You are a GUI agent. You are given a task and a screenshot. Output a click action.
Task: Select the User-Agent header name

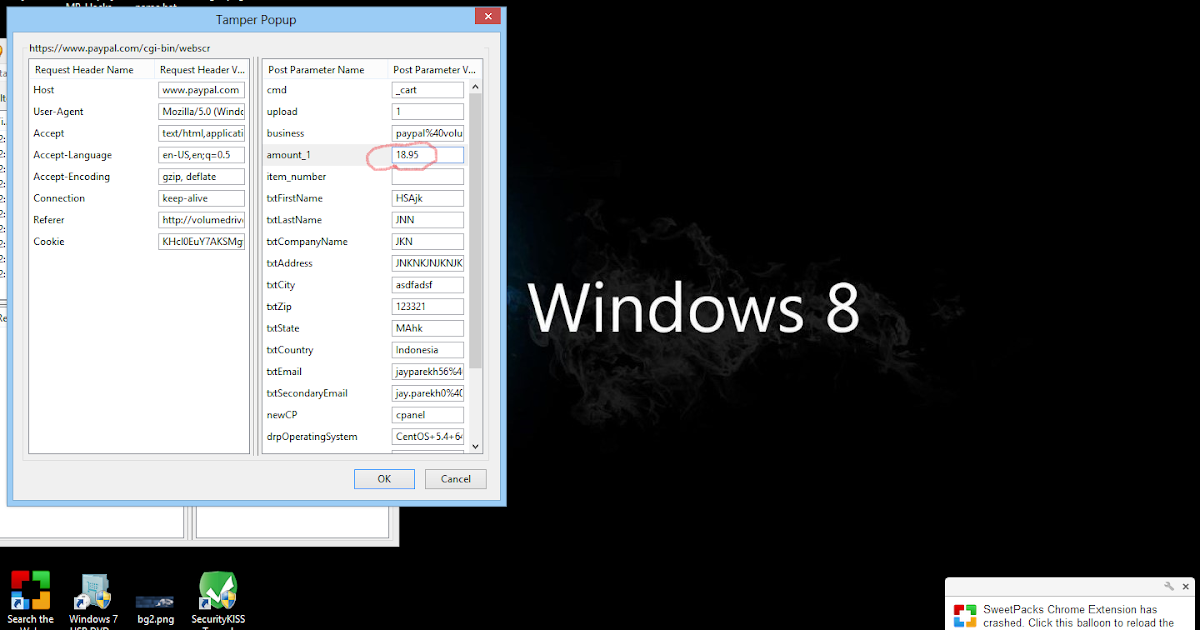(58, 112)
